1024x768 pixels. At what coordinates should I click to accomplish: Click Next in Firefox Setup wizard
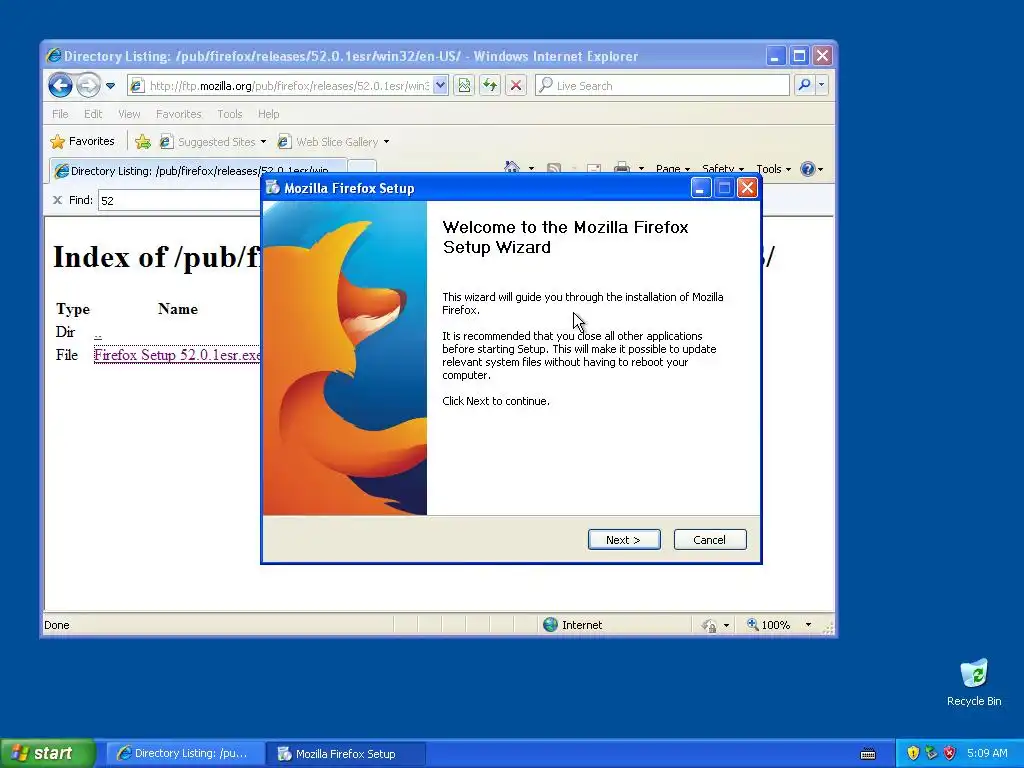pyautogui.click(x=624, y=539)
